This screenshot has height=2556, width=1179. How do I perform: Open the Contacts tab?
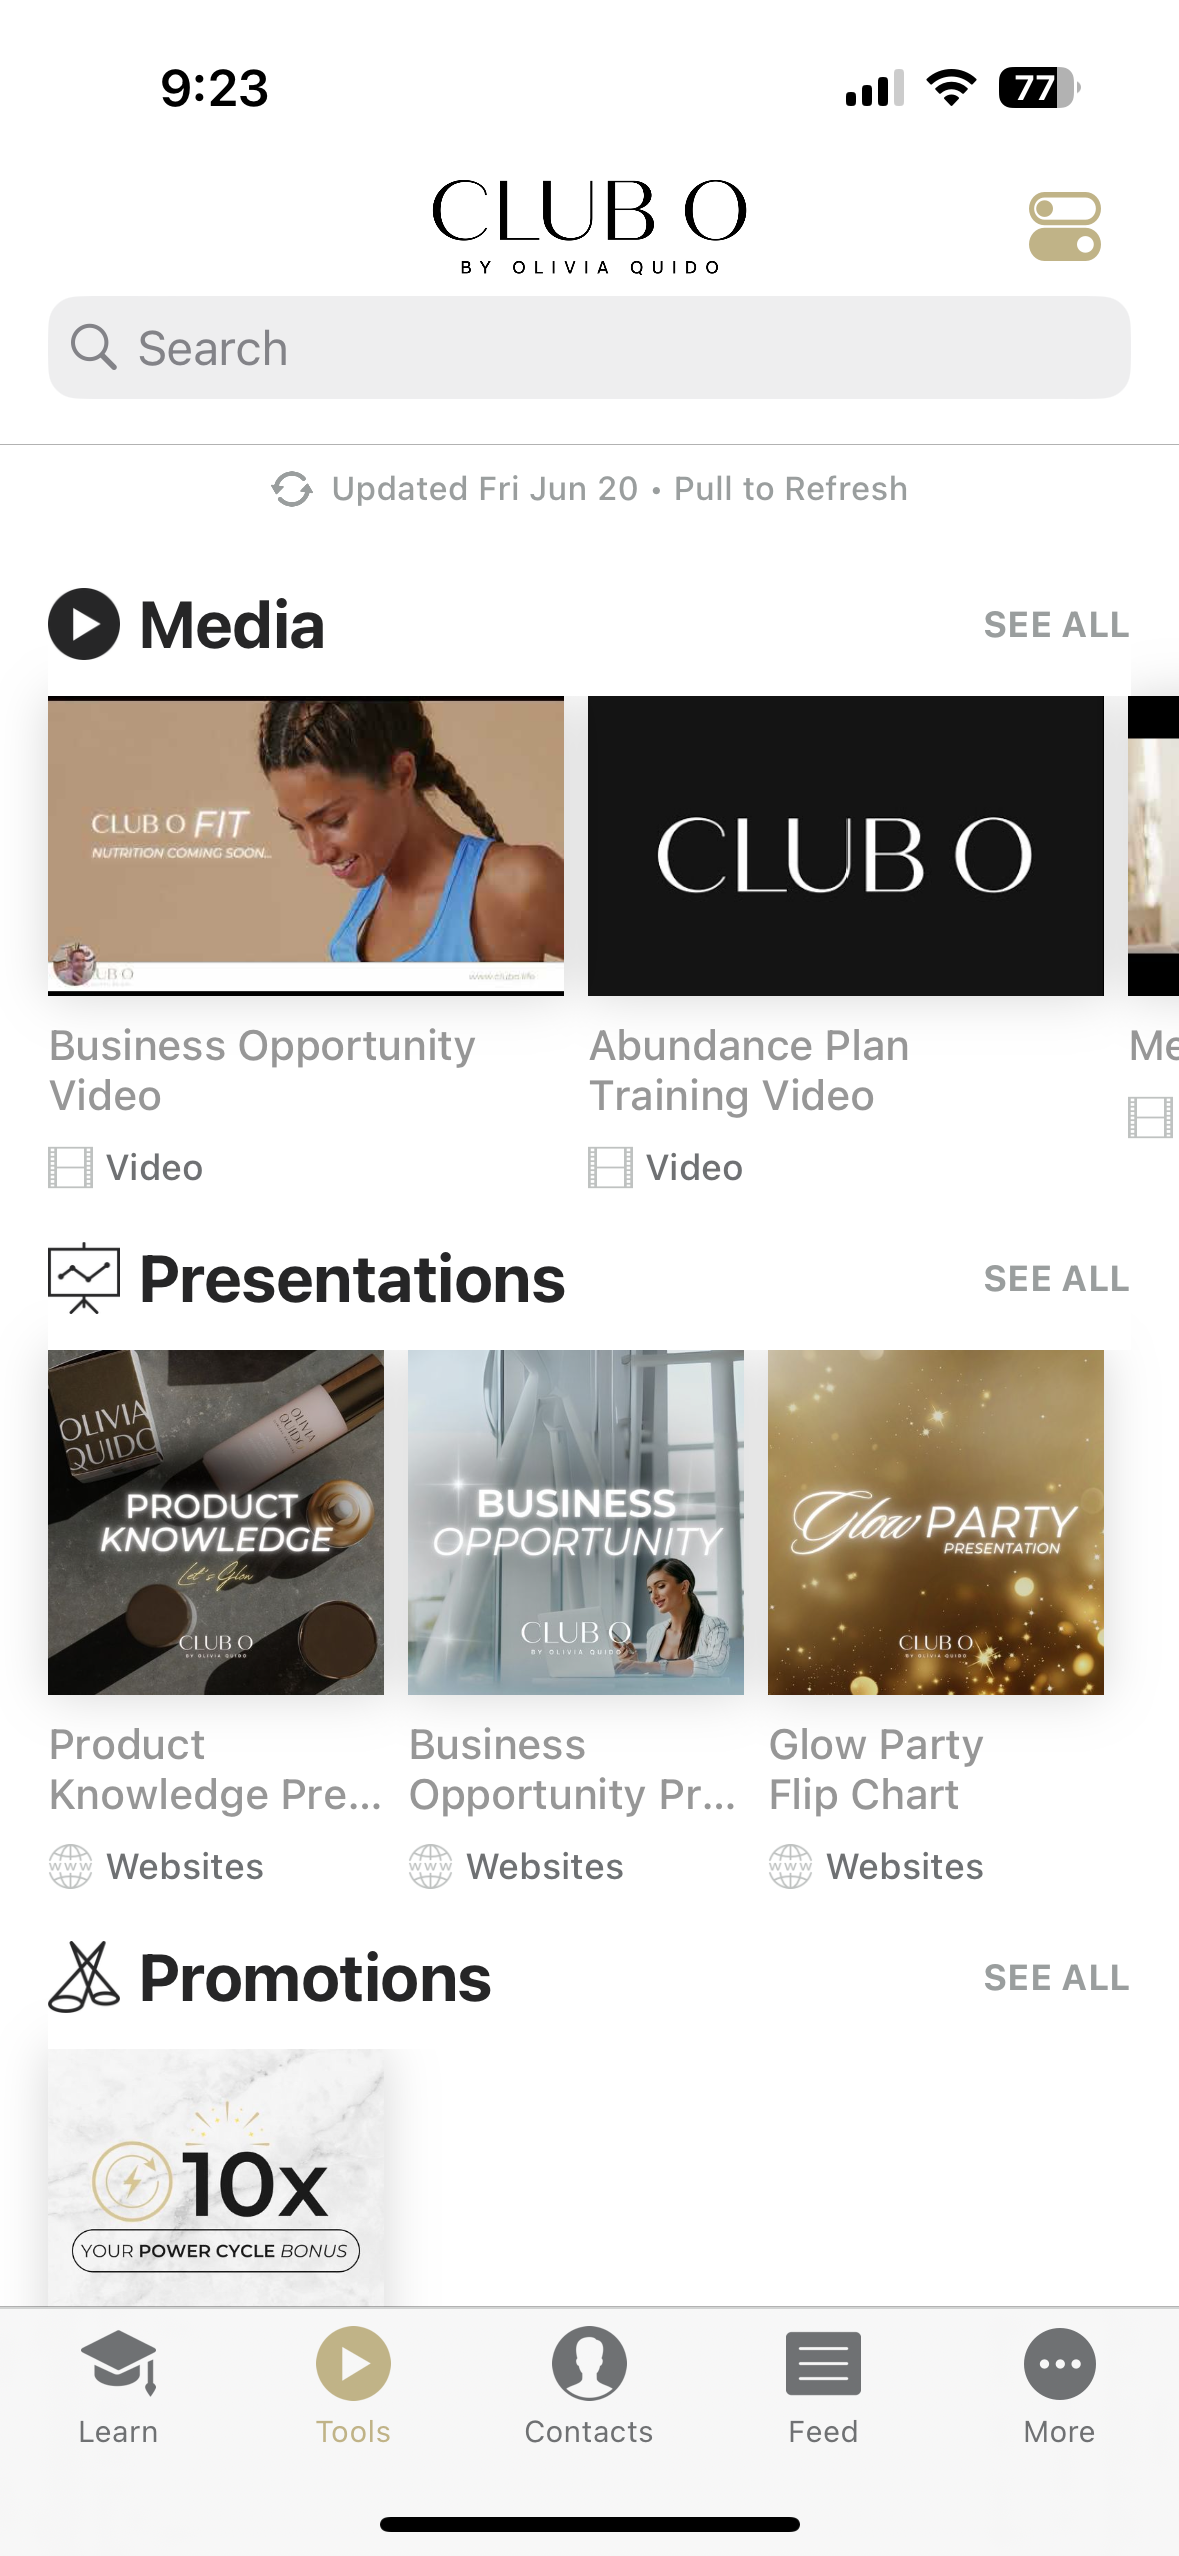click(x=589, y=2387)
